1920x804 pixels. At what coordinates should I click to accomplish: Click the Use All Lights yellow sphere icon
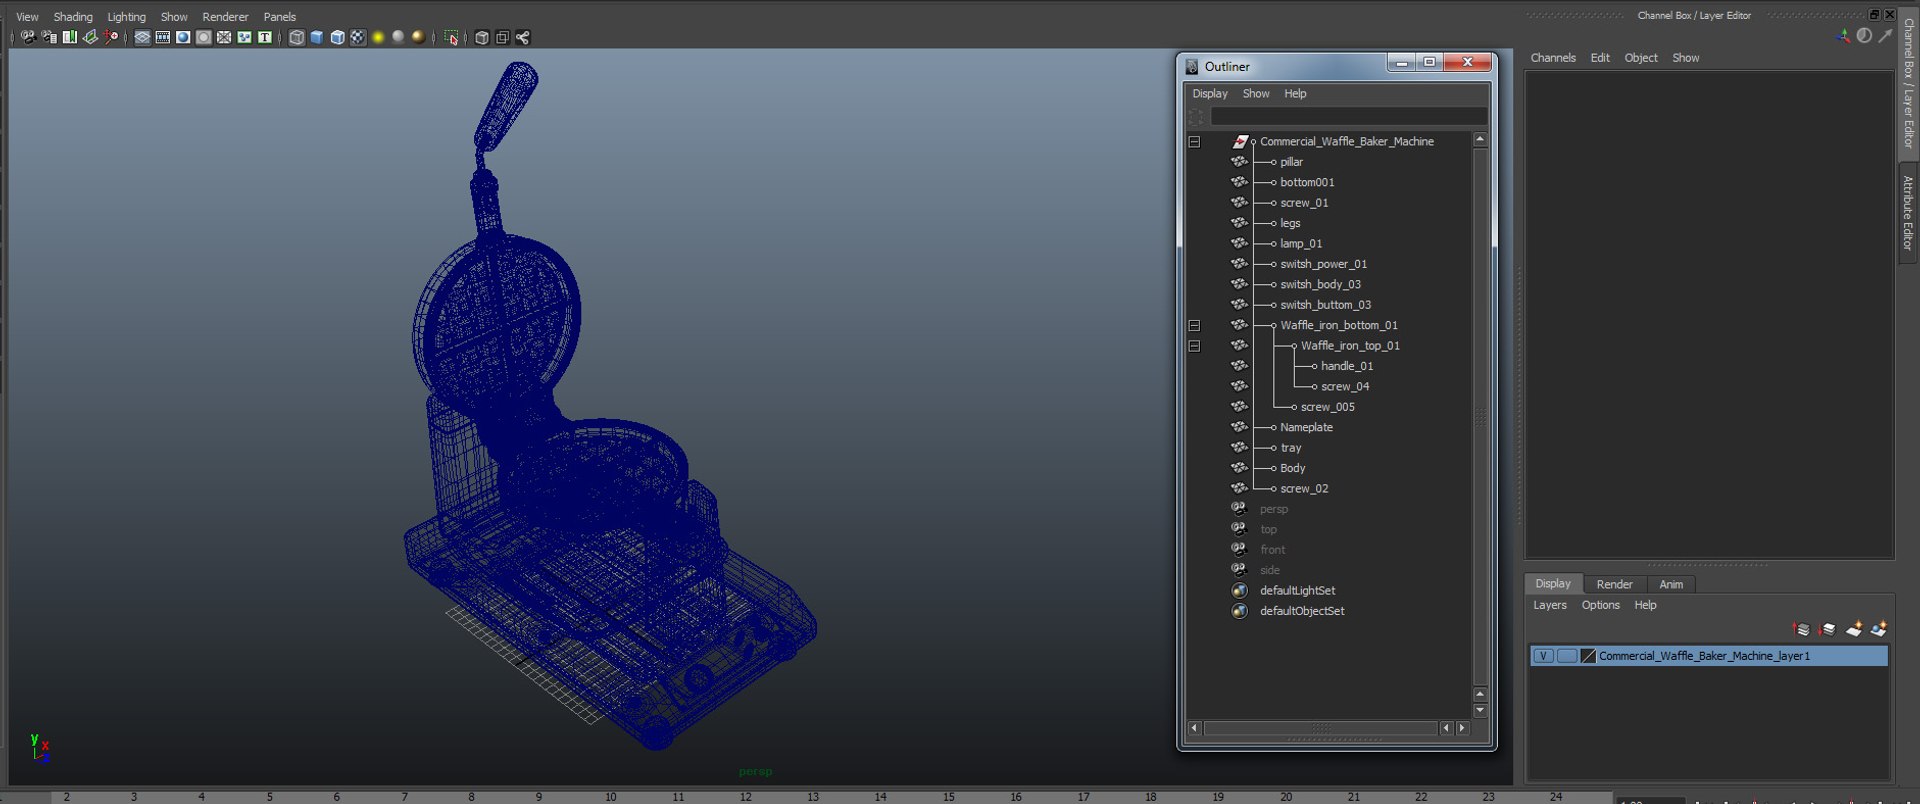click(x=378, y=37)
